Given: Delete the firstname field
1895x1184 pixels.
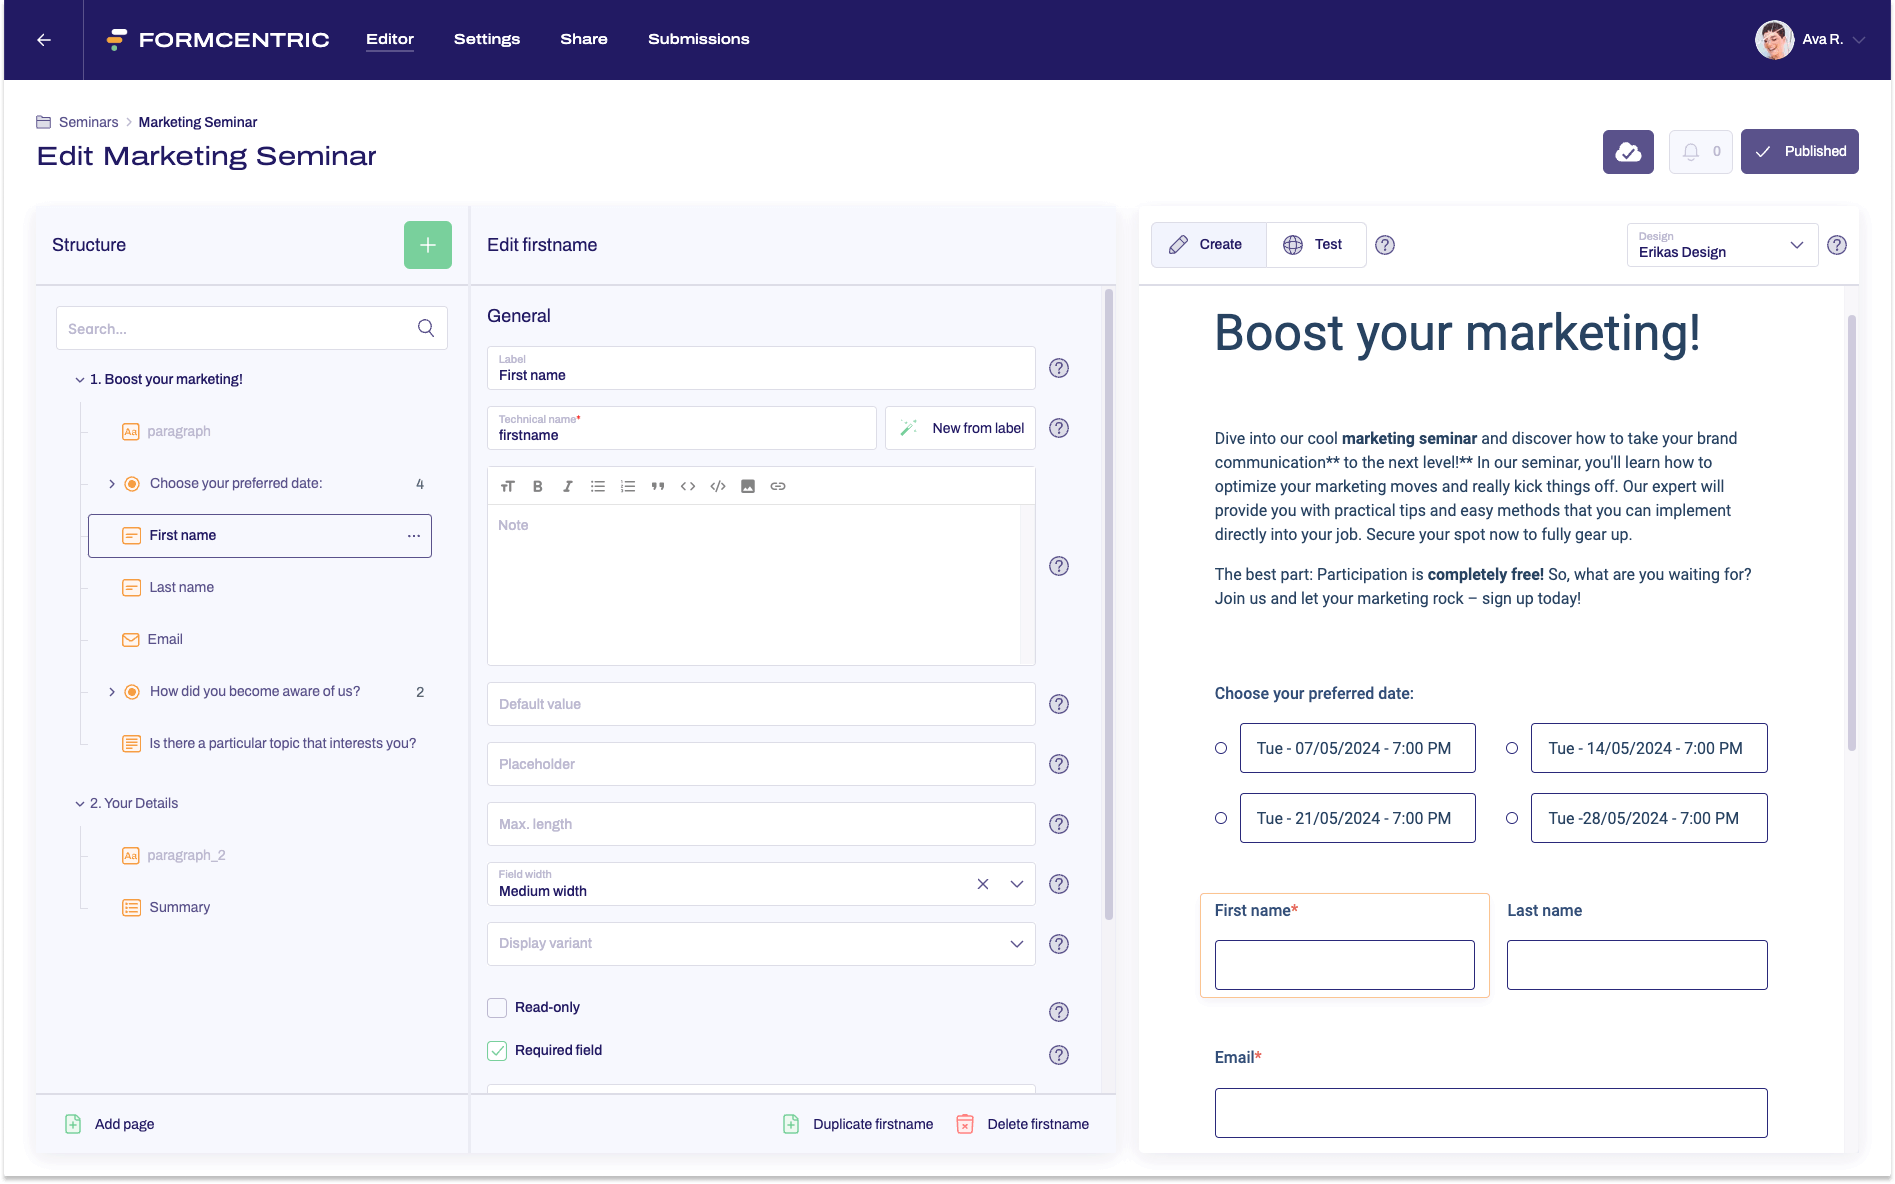Looking at the screenshot, I should point(1022,1123).
